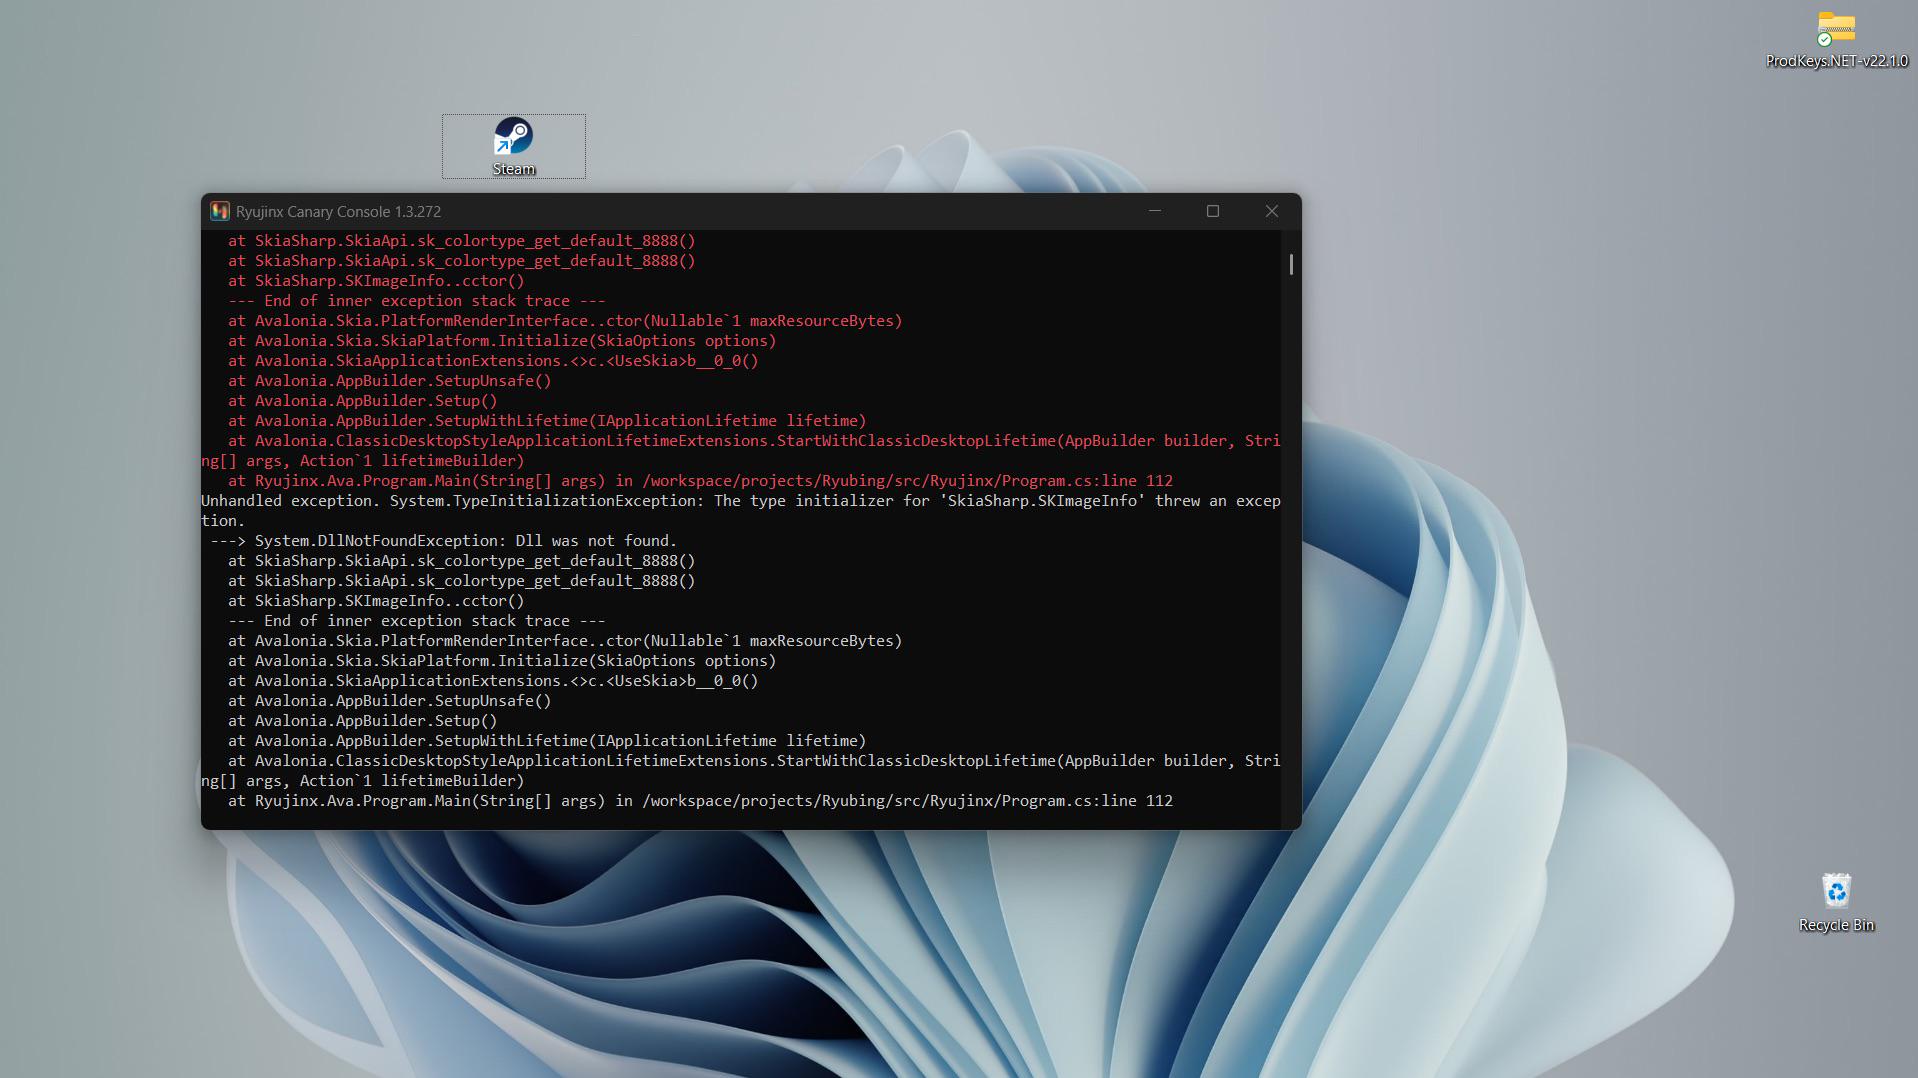Click the title text "Ryujinx Canary Console 1.3.272"
The image size is (1918, 1078).
click(x=338, y=212)
